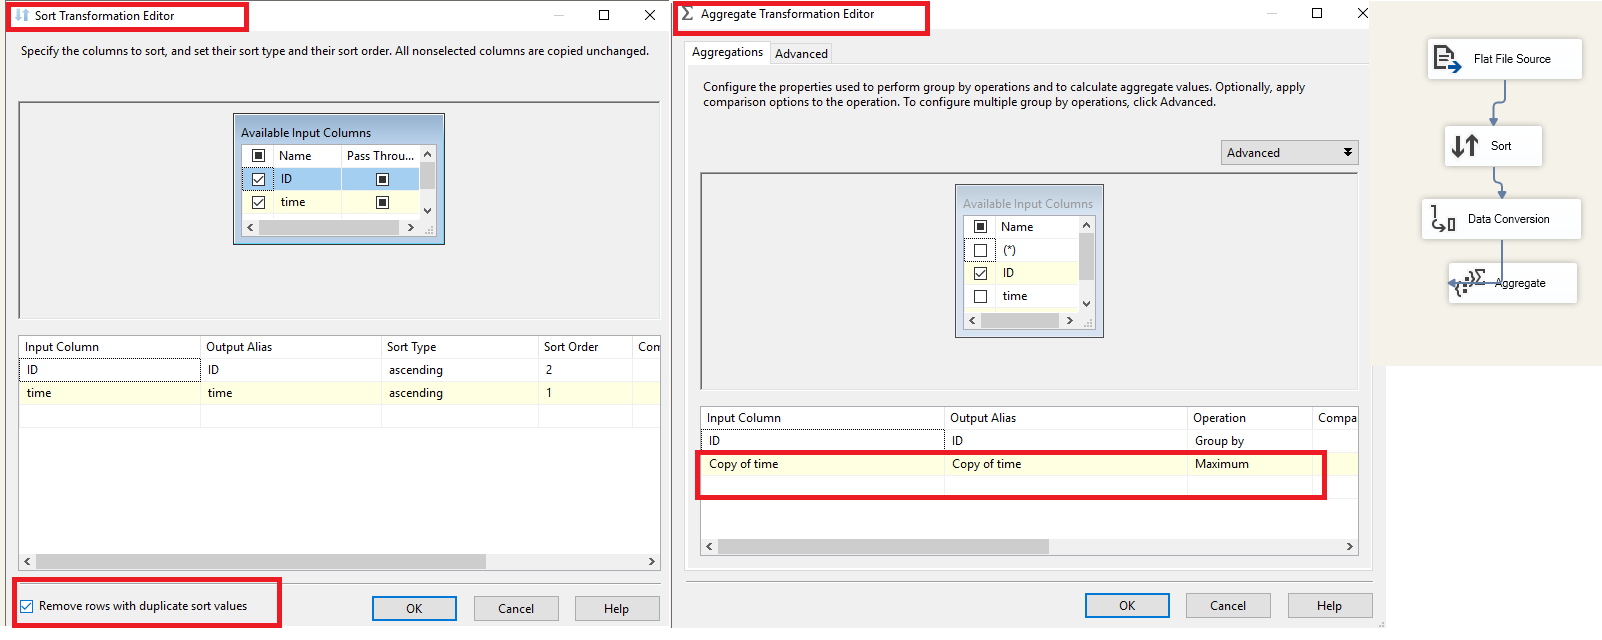Click the time input column cell in the Sort grid

[110, 393]
